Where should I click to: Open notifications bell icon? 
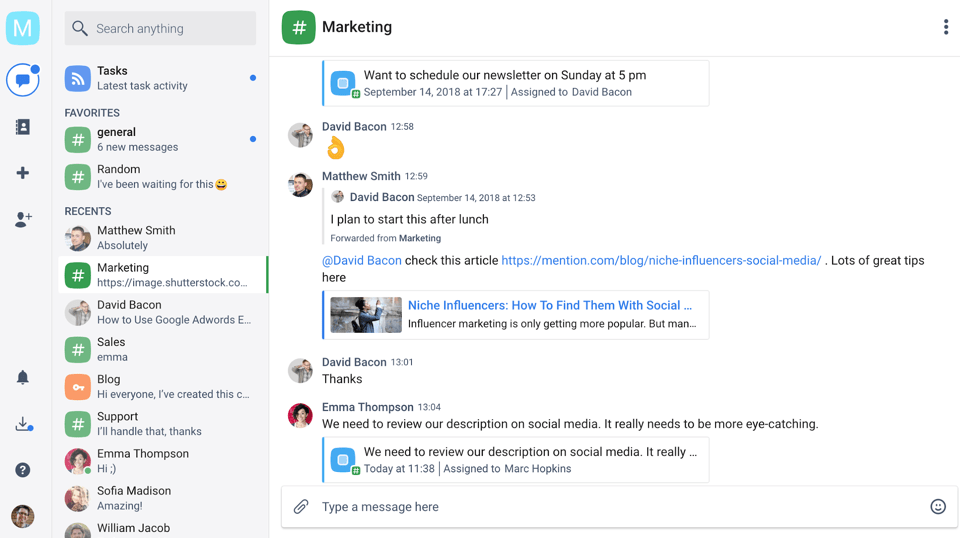[22, 377]
